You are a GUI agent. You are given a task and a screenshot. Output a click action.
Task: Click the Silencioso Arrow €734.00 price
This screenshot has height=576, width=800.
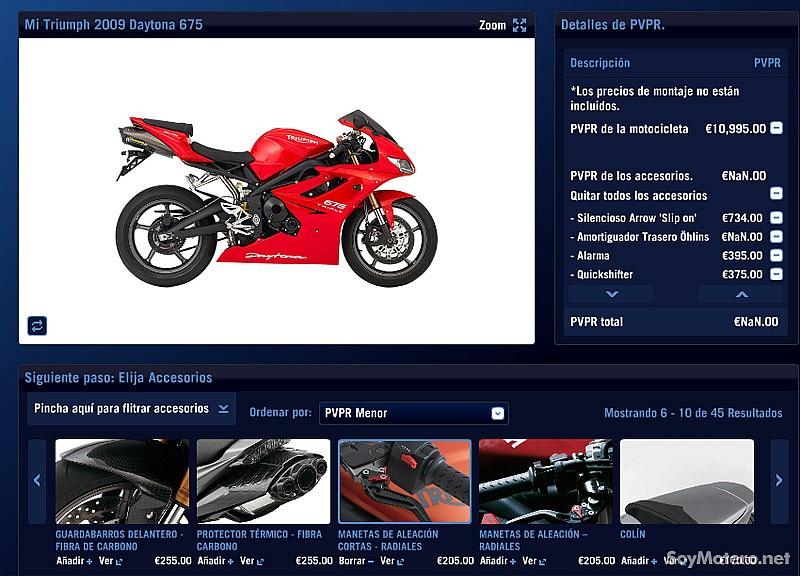[742, 218]
